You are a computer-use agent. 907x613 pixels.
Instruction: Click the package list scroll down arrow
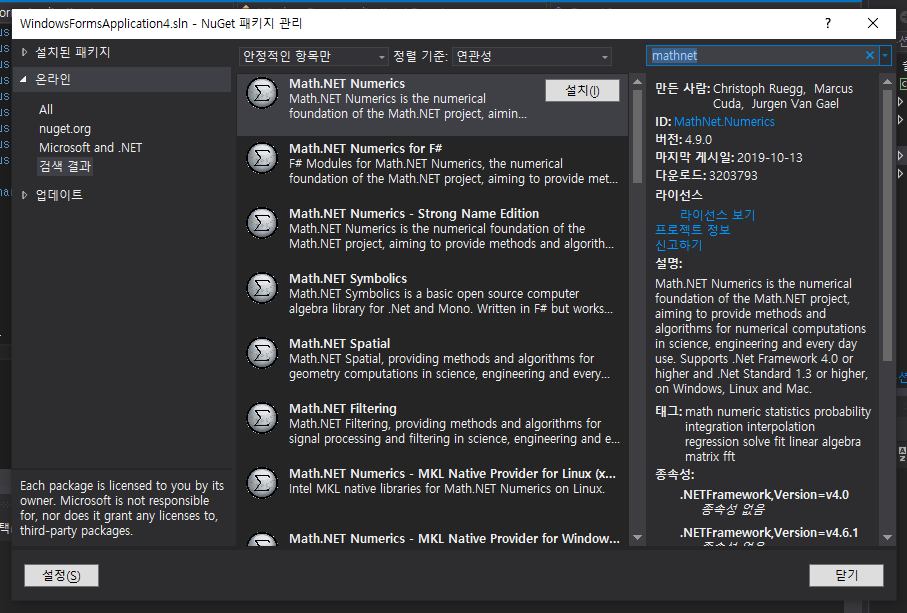pos(637,537)
